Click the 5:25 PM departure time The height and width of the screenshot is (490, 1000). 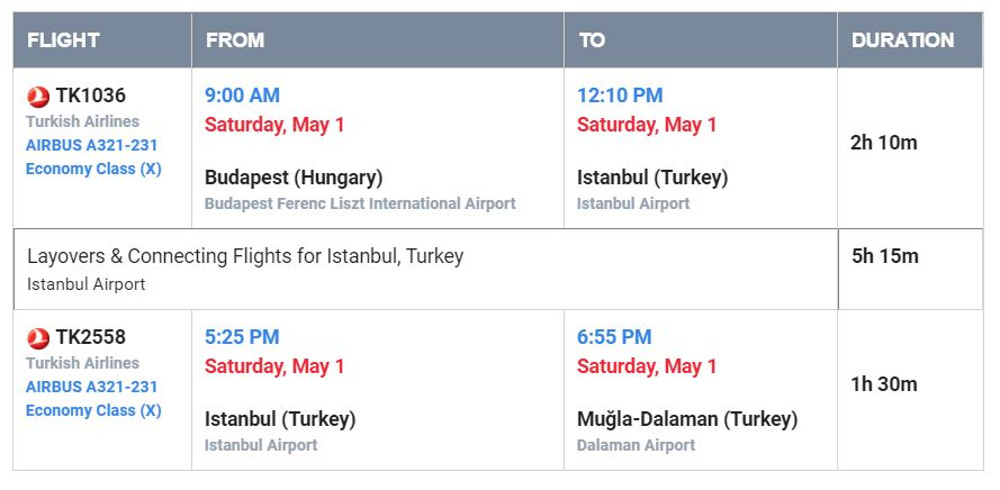pos(242,338)
